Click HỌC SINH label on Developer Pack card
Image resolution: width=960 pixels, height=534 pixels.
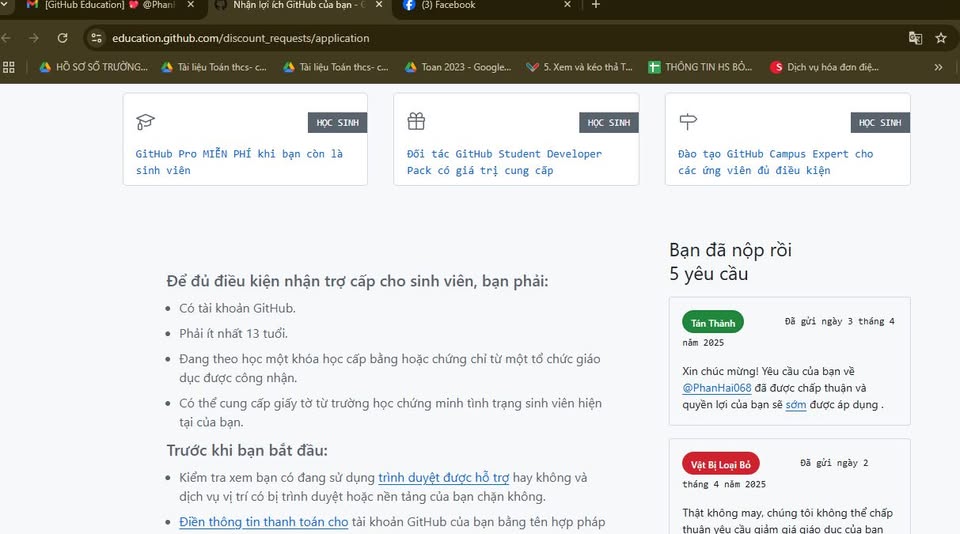click(x=609, y=122)
